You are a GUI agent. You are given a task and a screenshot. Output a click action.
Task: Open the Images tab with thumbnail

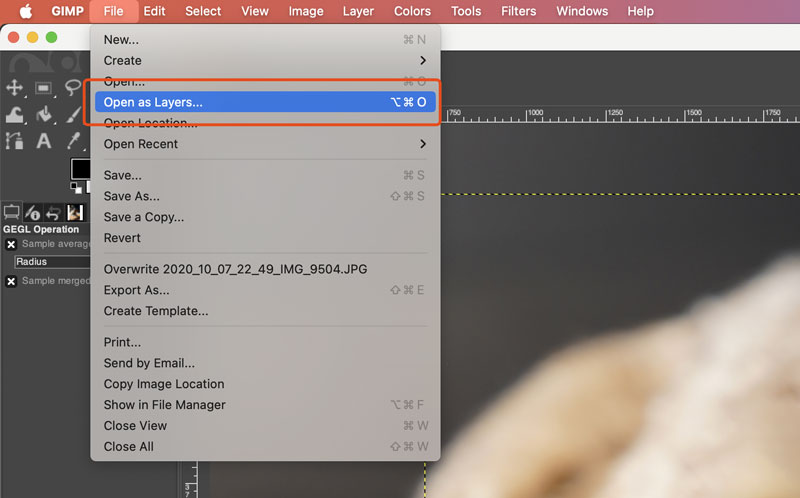tap(74, 212)
